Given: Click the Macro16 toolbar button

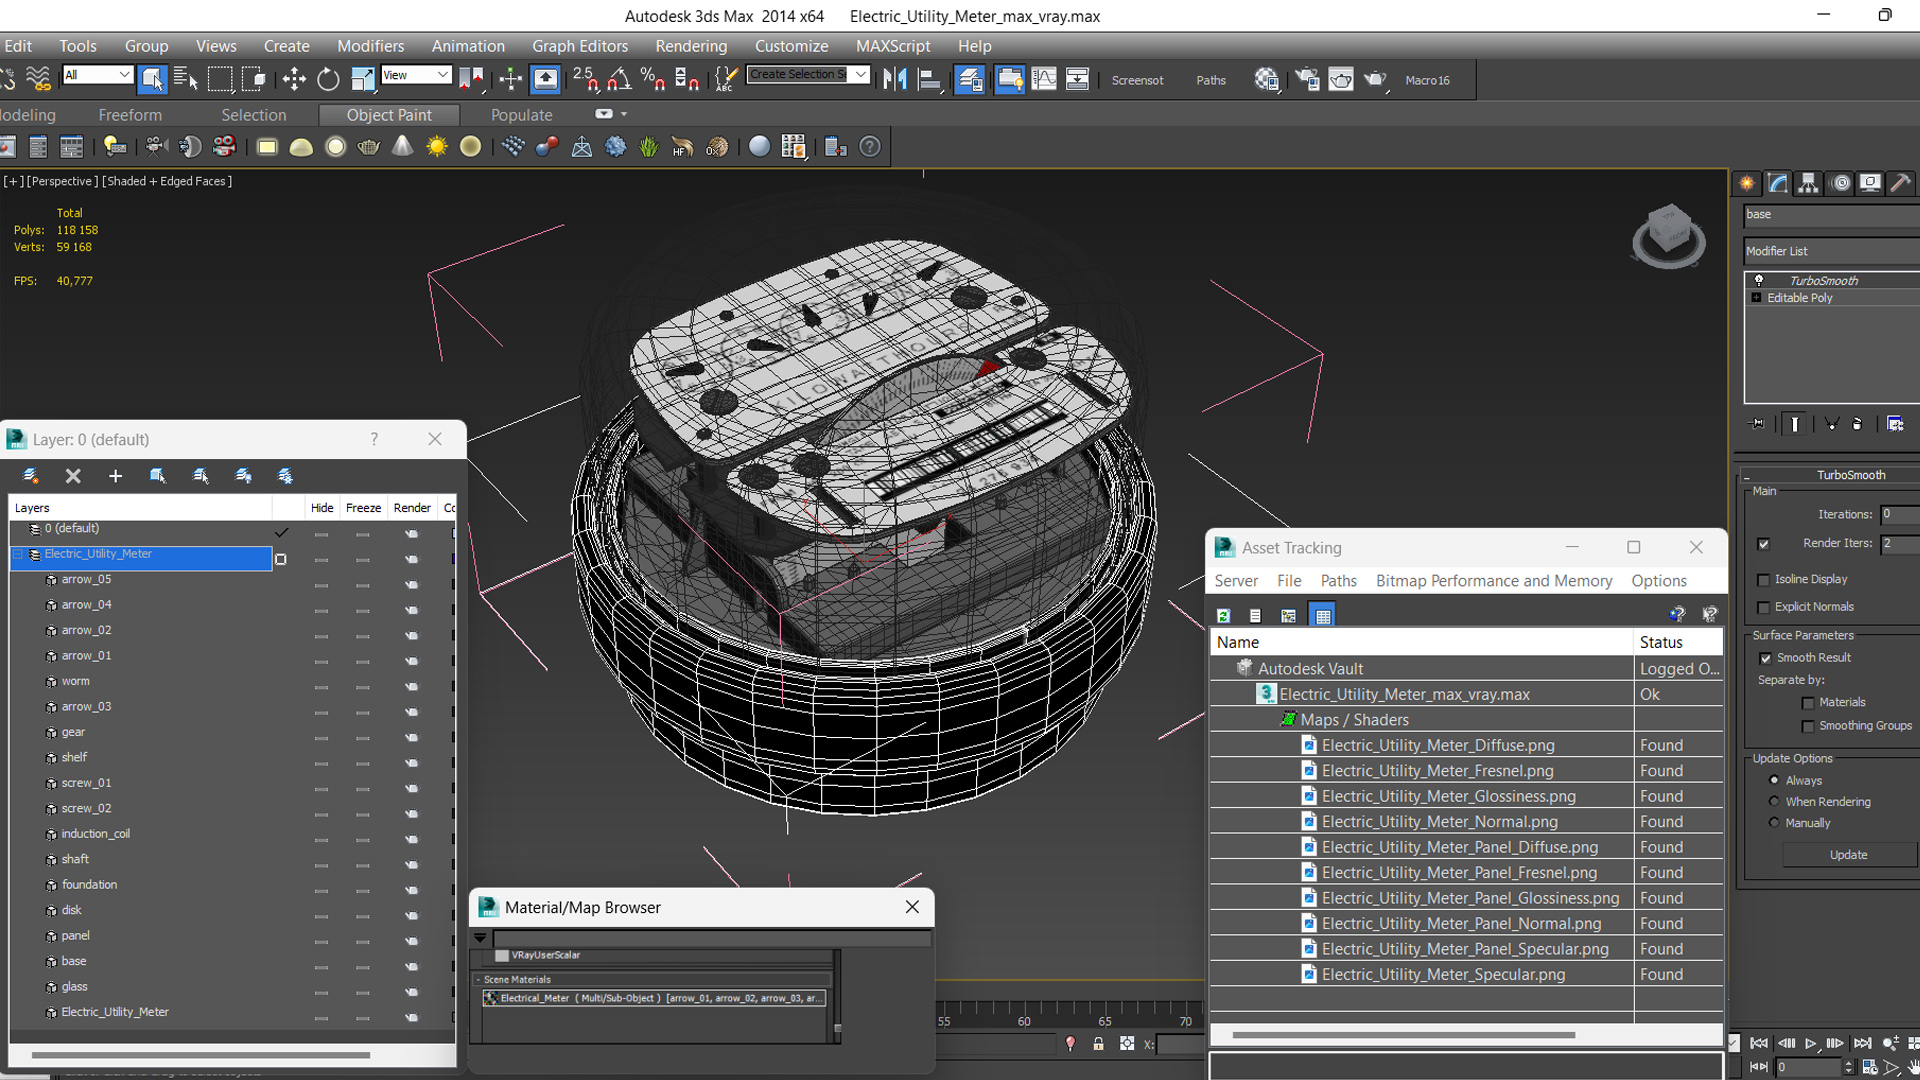Looking at the screenshot, I should point(1427,80).
